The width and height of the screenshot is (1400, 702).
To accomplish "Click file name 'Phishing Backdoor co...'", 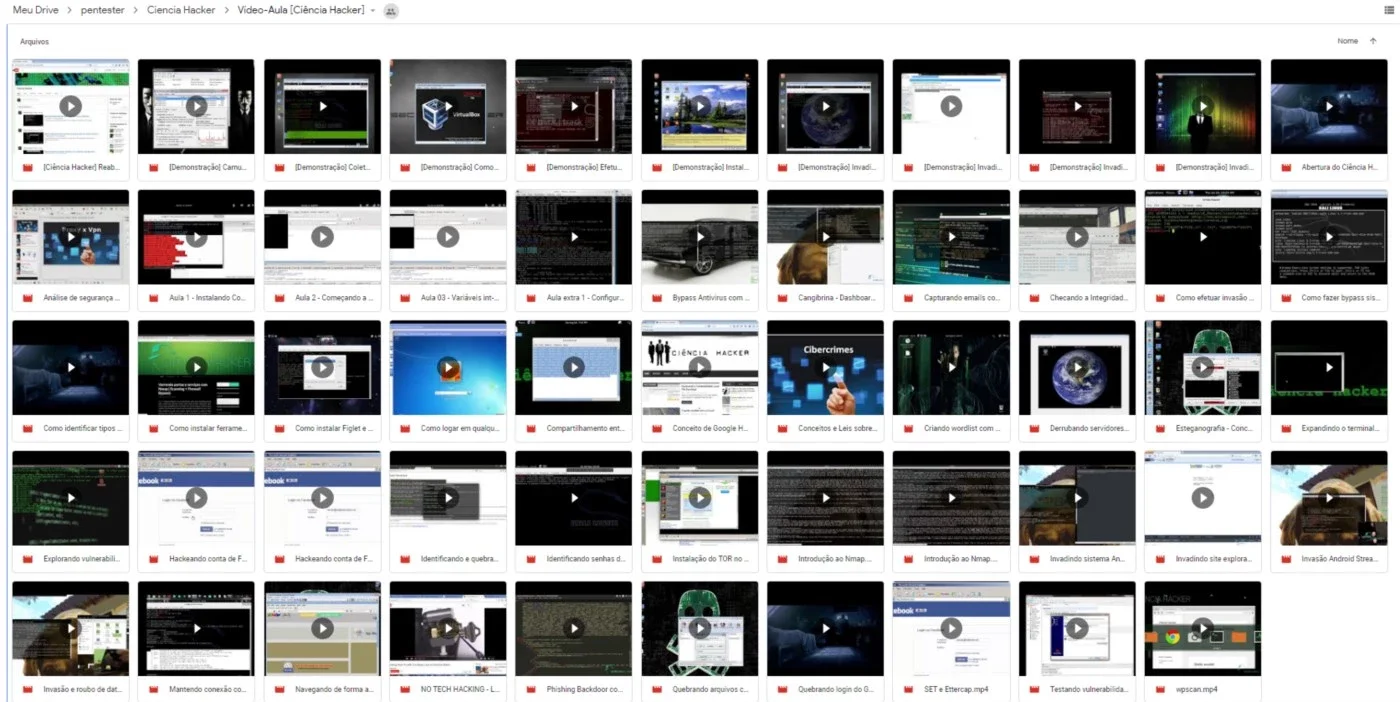I will 585,689.
